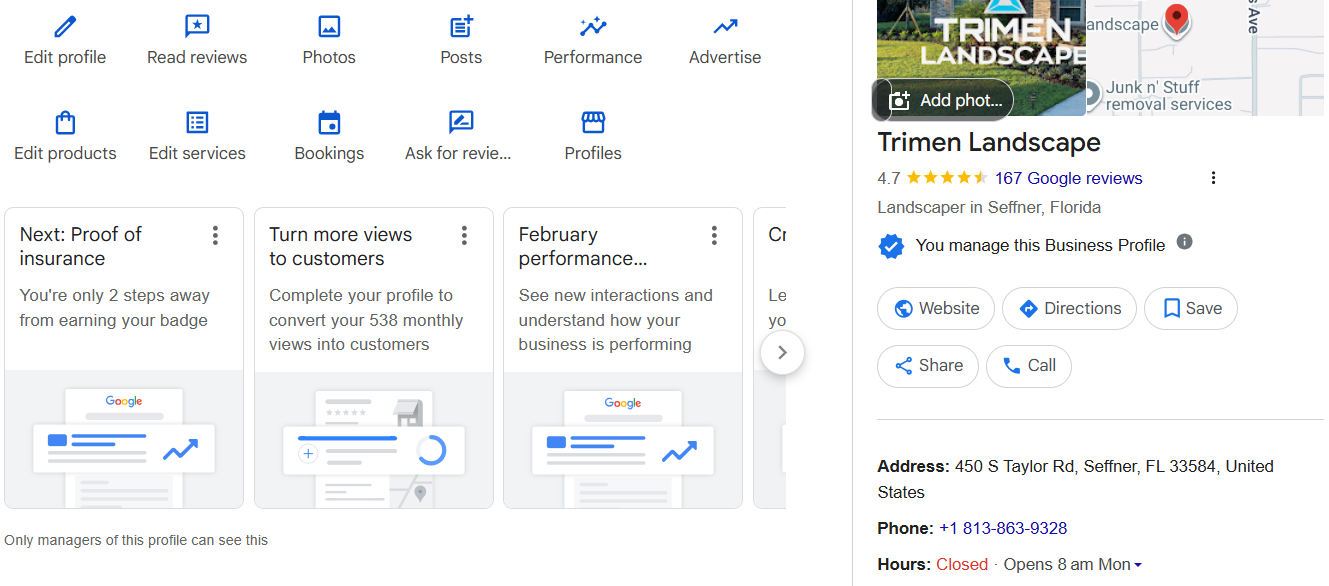Screen dimensions: 1329x586
Task: Open the Advertise trend icon
Action: pyautogui.click(x=725, y=26)
